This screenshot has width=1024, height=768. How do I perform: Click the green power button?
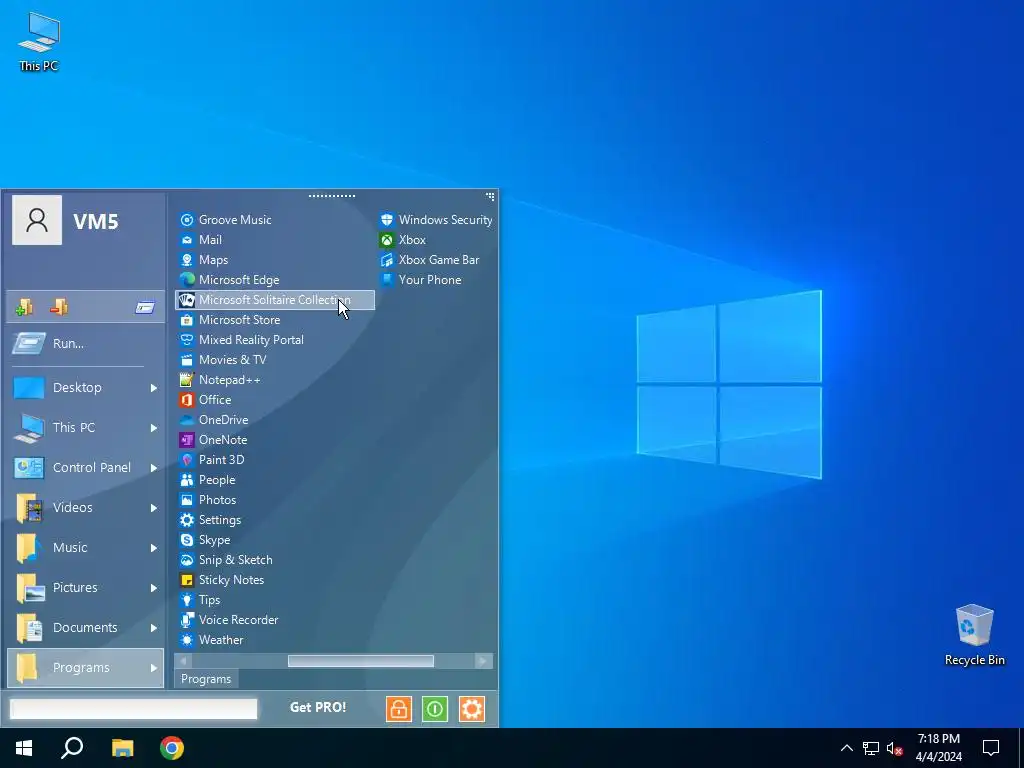tap(435, 709)
